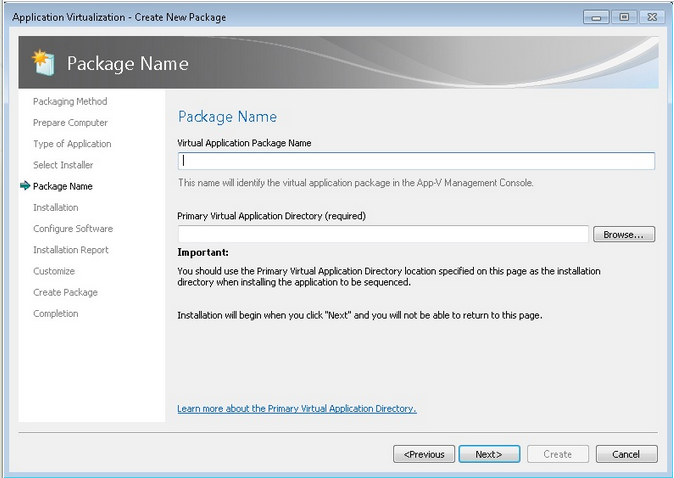Minimize the Create New Package window

598,17
